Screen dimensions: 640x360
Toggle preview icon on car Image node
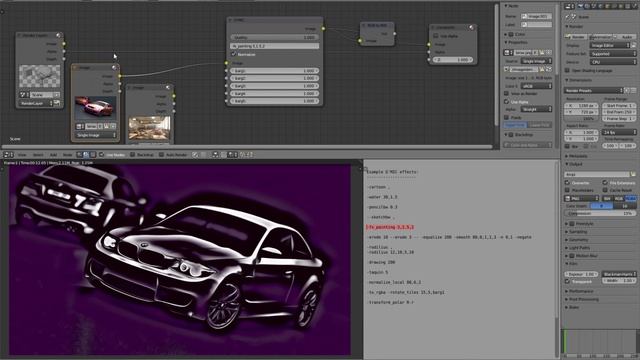point(115,68)
